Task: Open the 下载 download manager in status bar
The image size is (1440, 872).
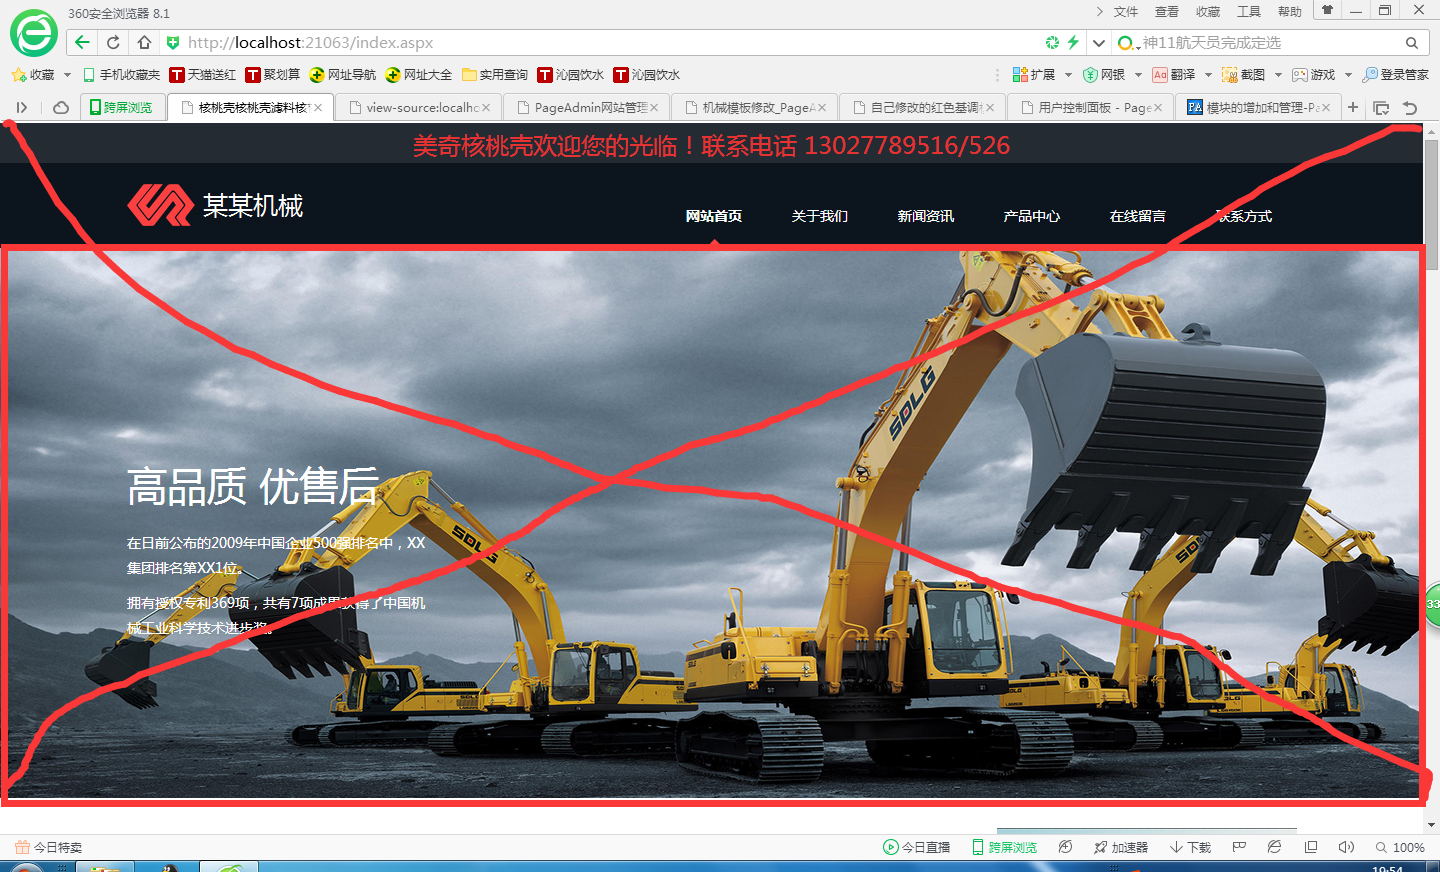Action: pos(1190,847)
